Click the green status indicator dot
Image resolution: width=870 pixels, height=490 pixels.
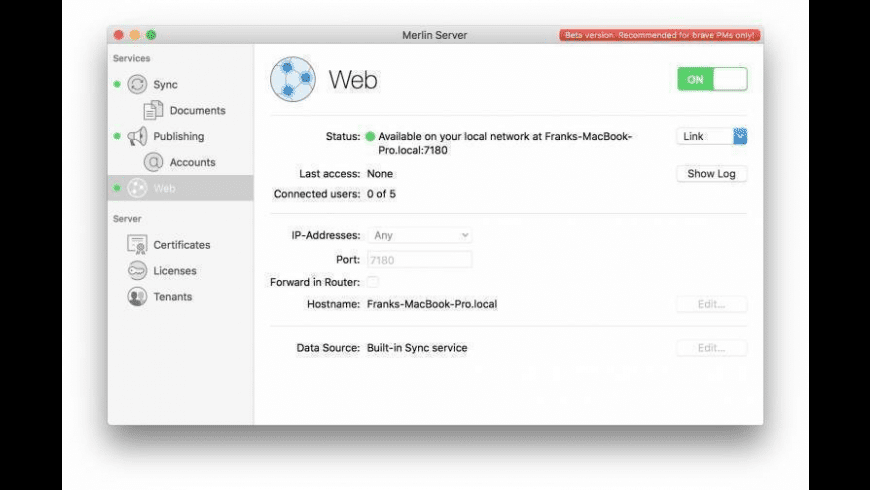click(370, 137)
